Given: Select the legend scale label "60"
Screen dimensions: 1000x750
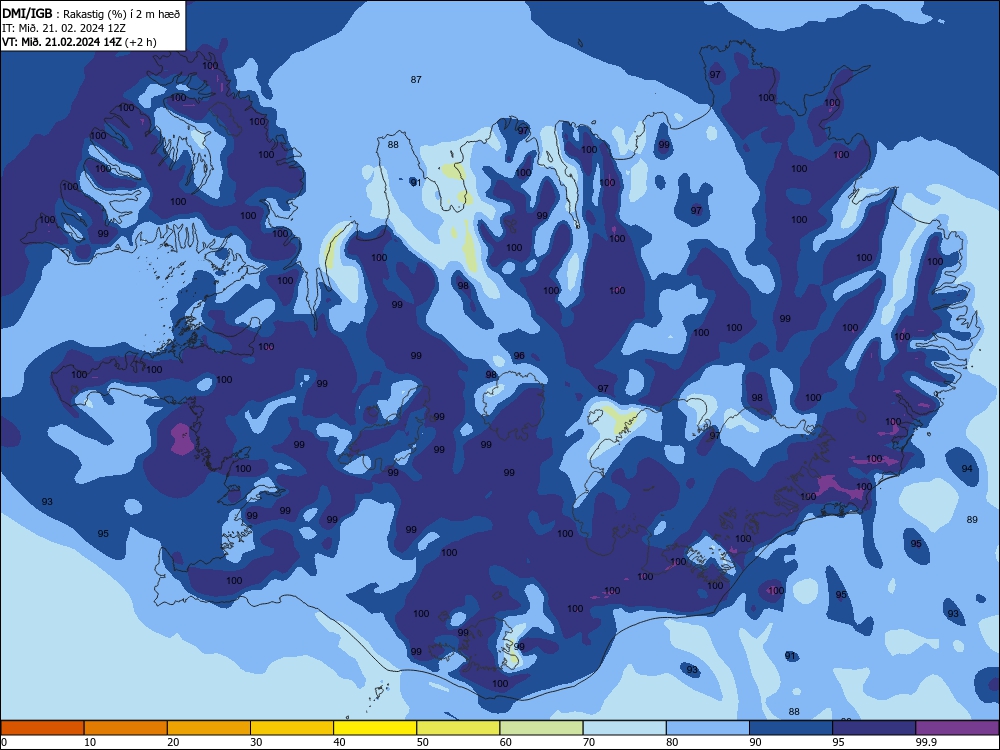Looking at the screenshot, I should 506,742.
